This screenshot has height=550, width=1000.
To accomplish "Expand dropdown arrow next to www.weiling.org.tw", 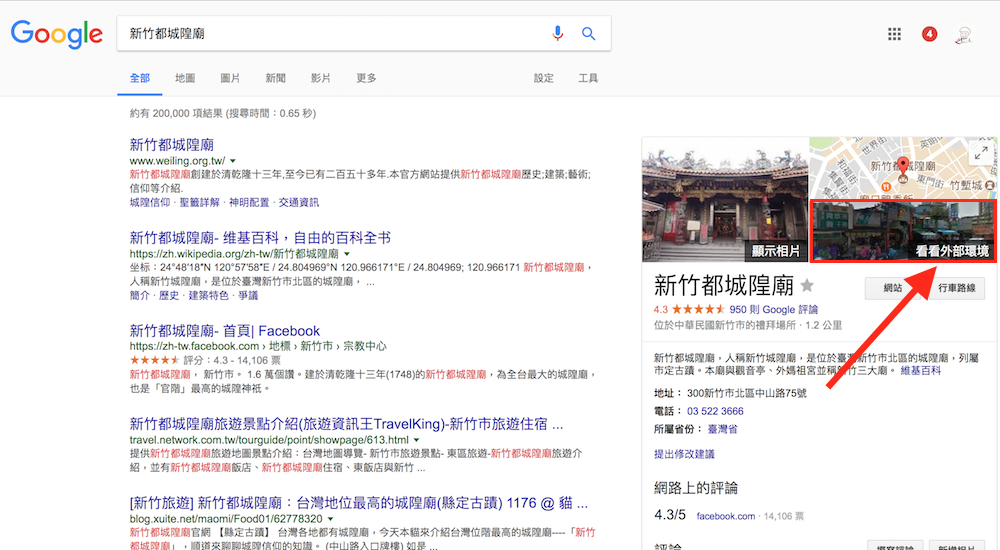I will pyautogui.click(x=233, y=161).
